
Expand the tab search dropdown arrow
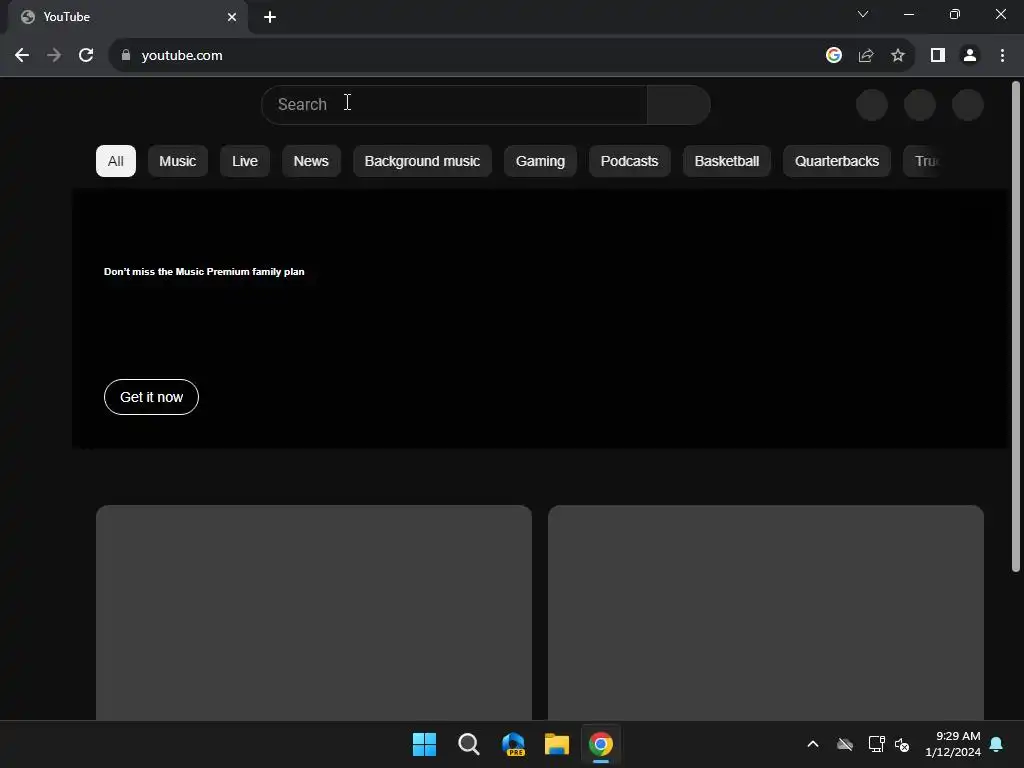click(863, 14)
